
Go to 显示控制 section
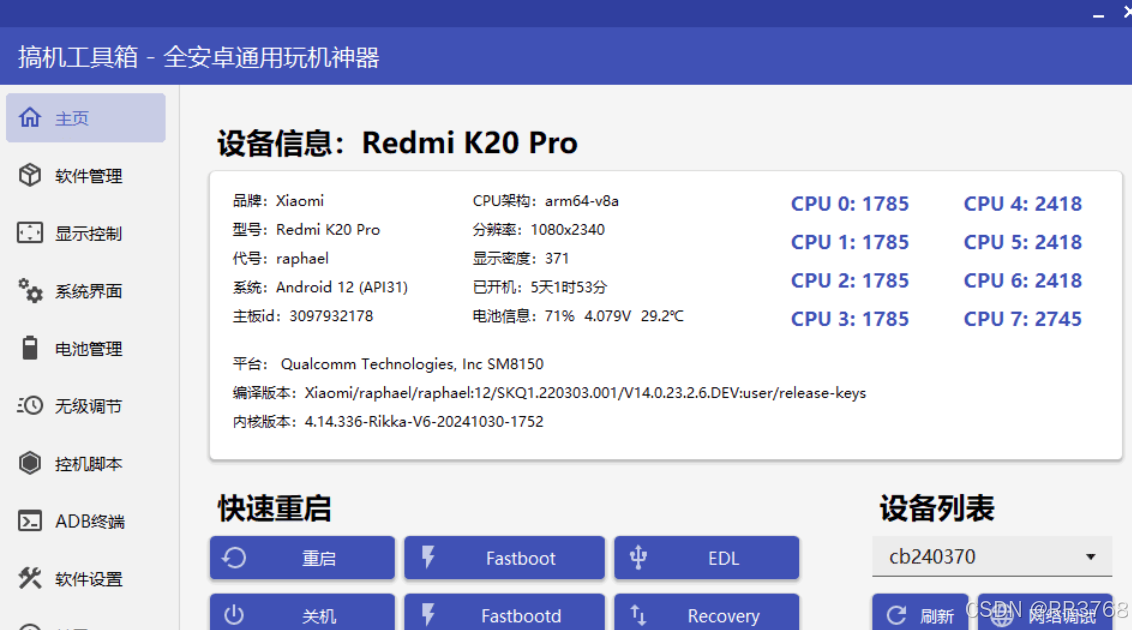pos(86,233)
